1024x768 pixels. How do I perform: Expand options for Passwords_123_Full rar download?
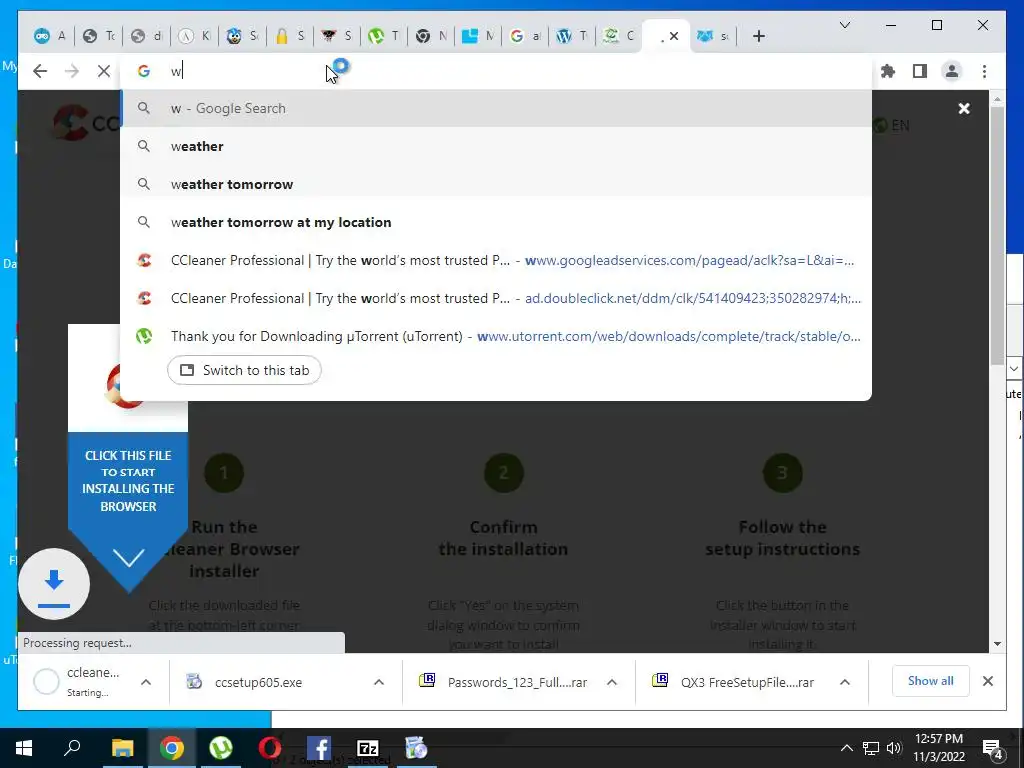[x=612, y=682]
